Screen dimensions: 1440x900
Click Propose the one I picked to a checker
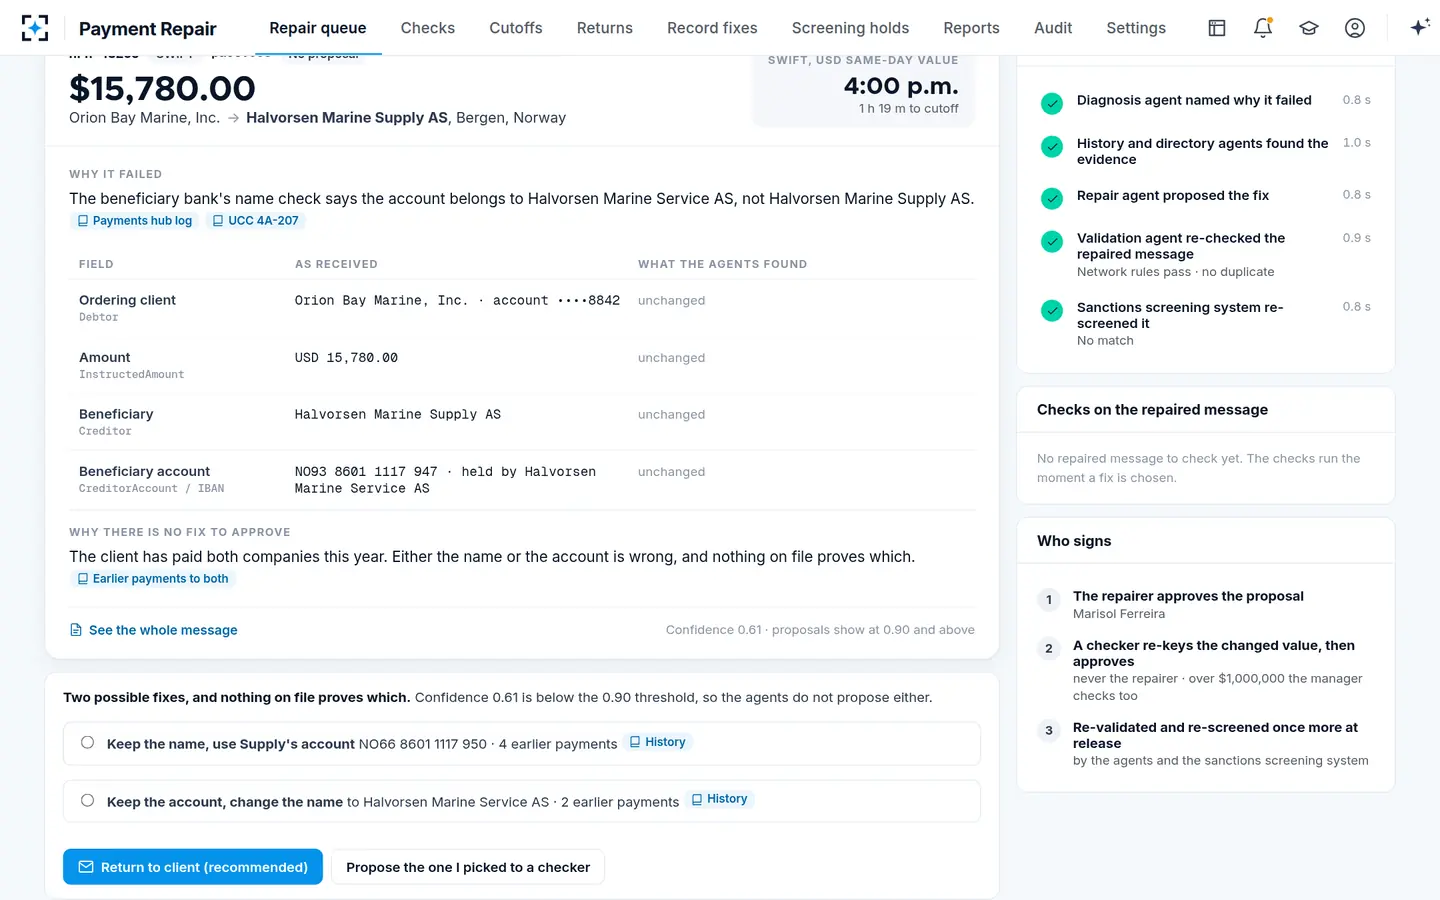(x=468, y=867)
